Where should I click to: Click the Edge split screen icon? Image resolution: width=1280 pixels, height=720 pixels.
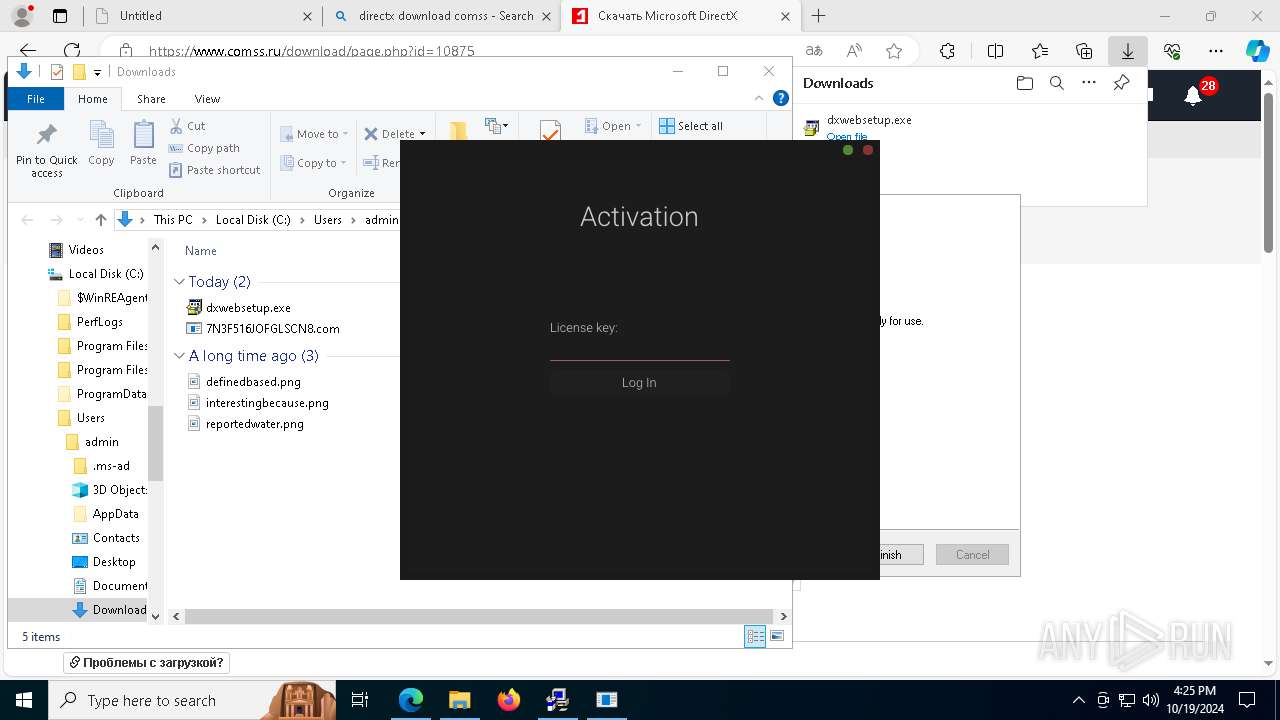(x=995, y=51)
